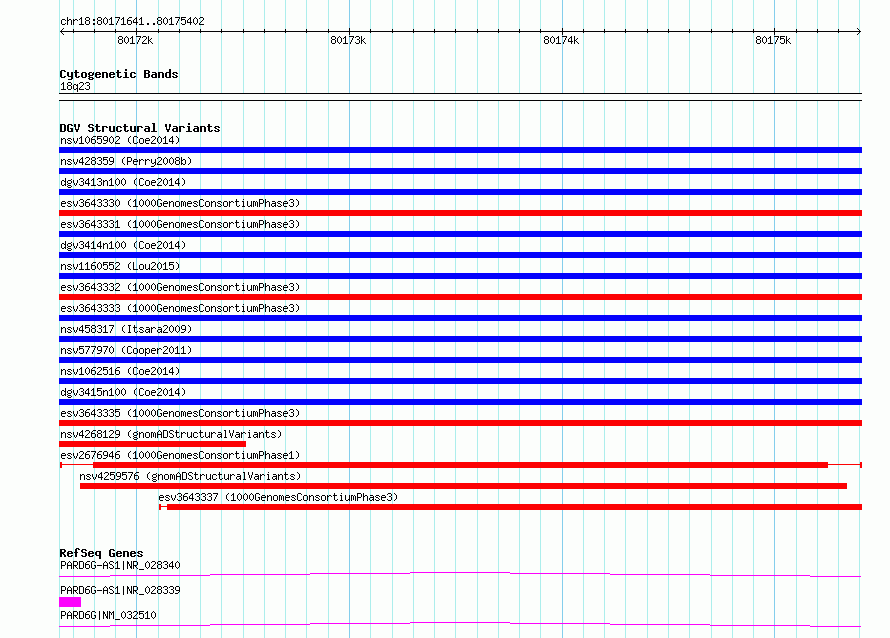Select the 18q23 cytogenetic band label
The image size is (890, 638).
click(x=75, y=86)
